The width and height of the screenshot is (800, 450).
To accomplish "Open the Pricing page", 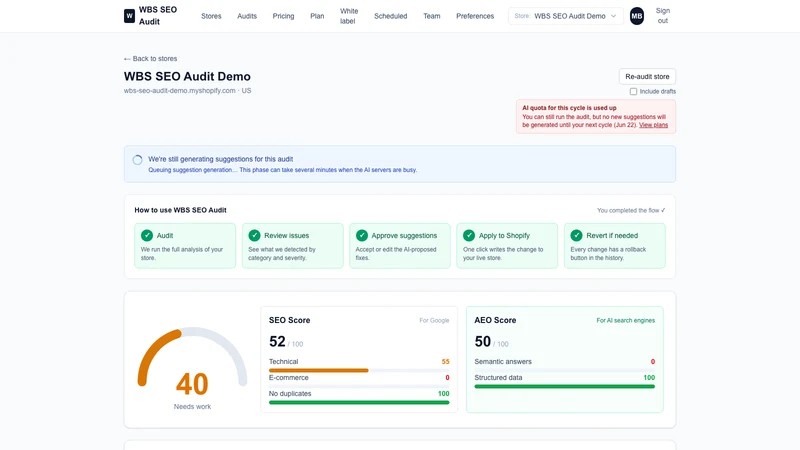I will [x=283, y=16].
